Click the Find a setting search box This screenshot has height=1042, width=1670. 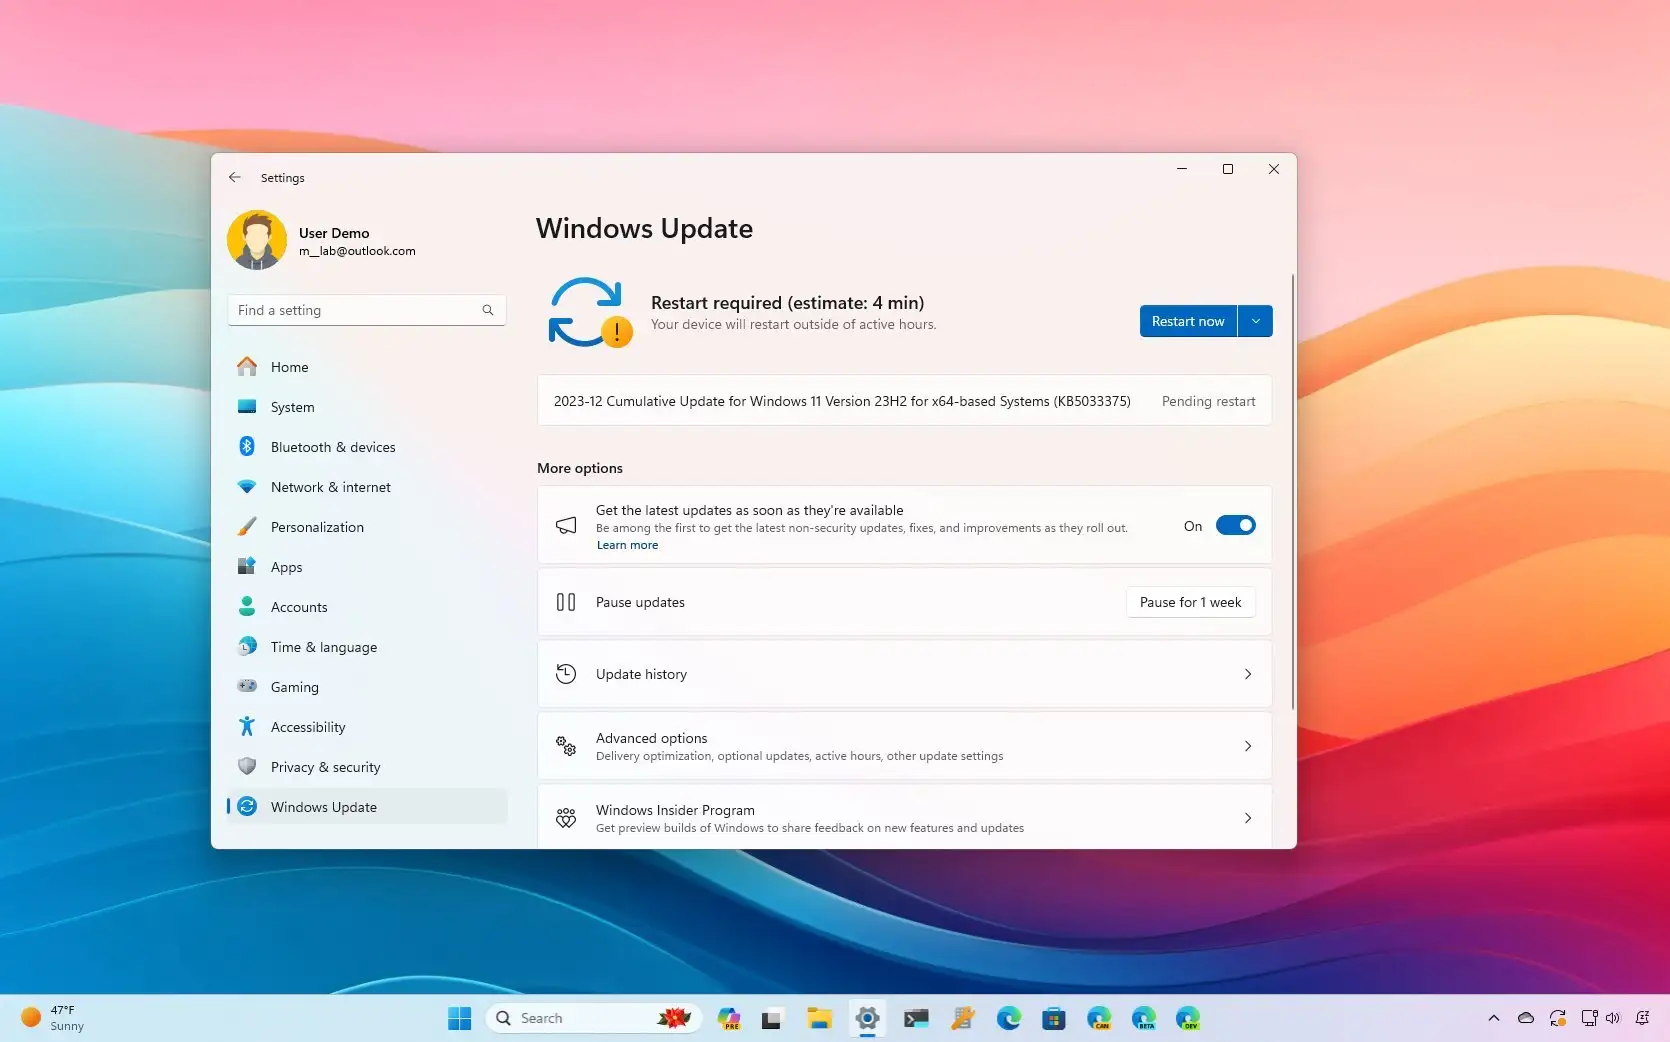click(367, 310)
